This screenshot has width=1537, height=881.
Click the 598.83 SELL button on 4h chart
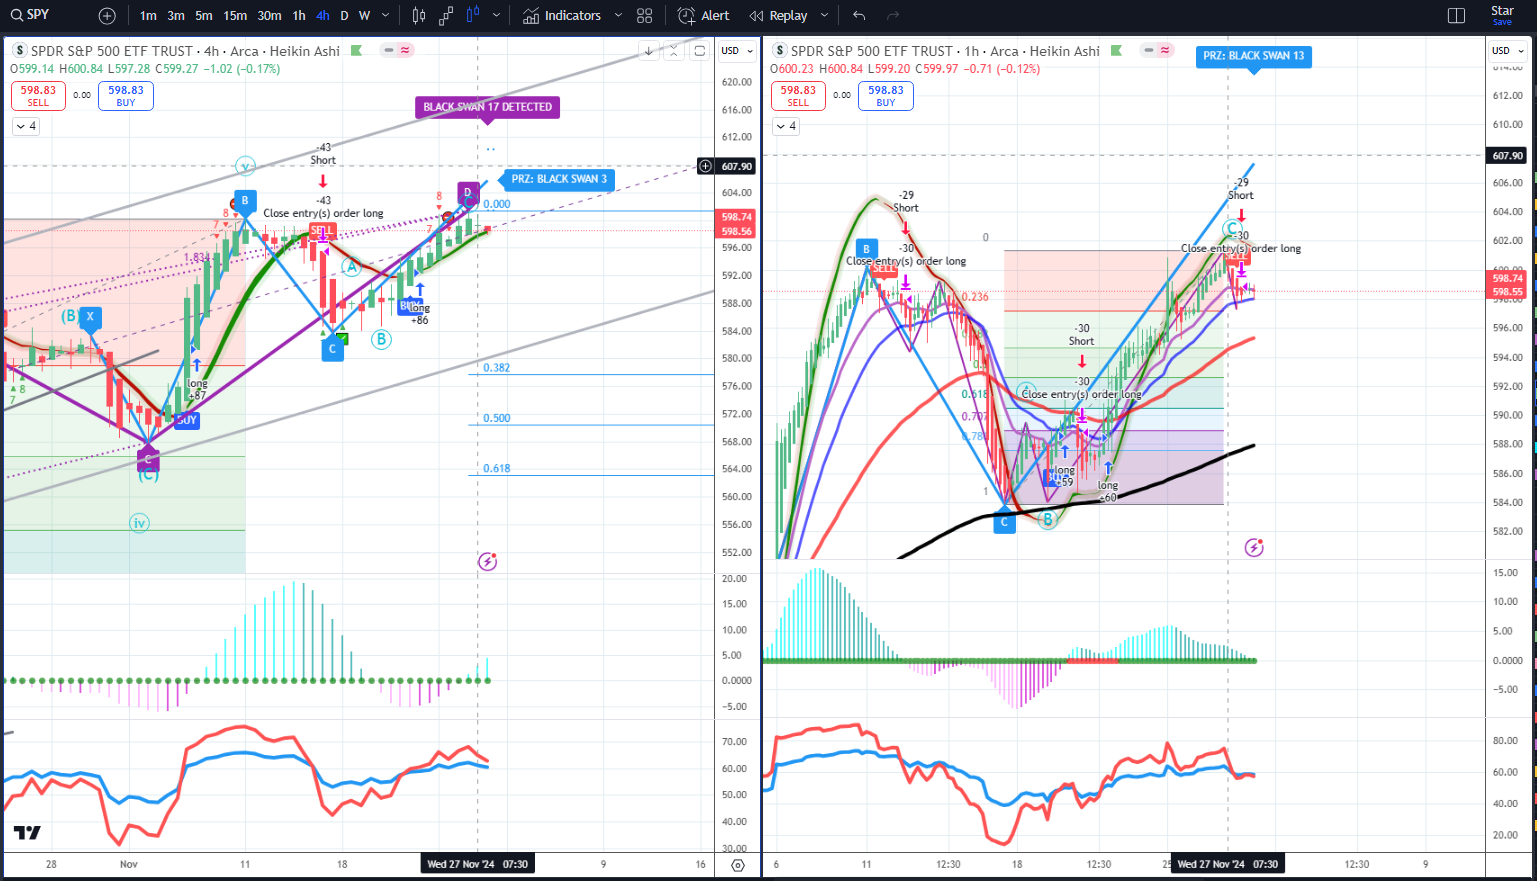pyautogui.click(x=38, y=96)
